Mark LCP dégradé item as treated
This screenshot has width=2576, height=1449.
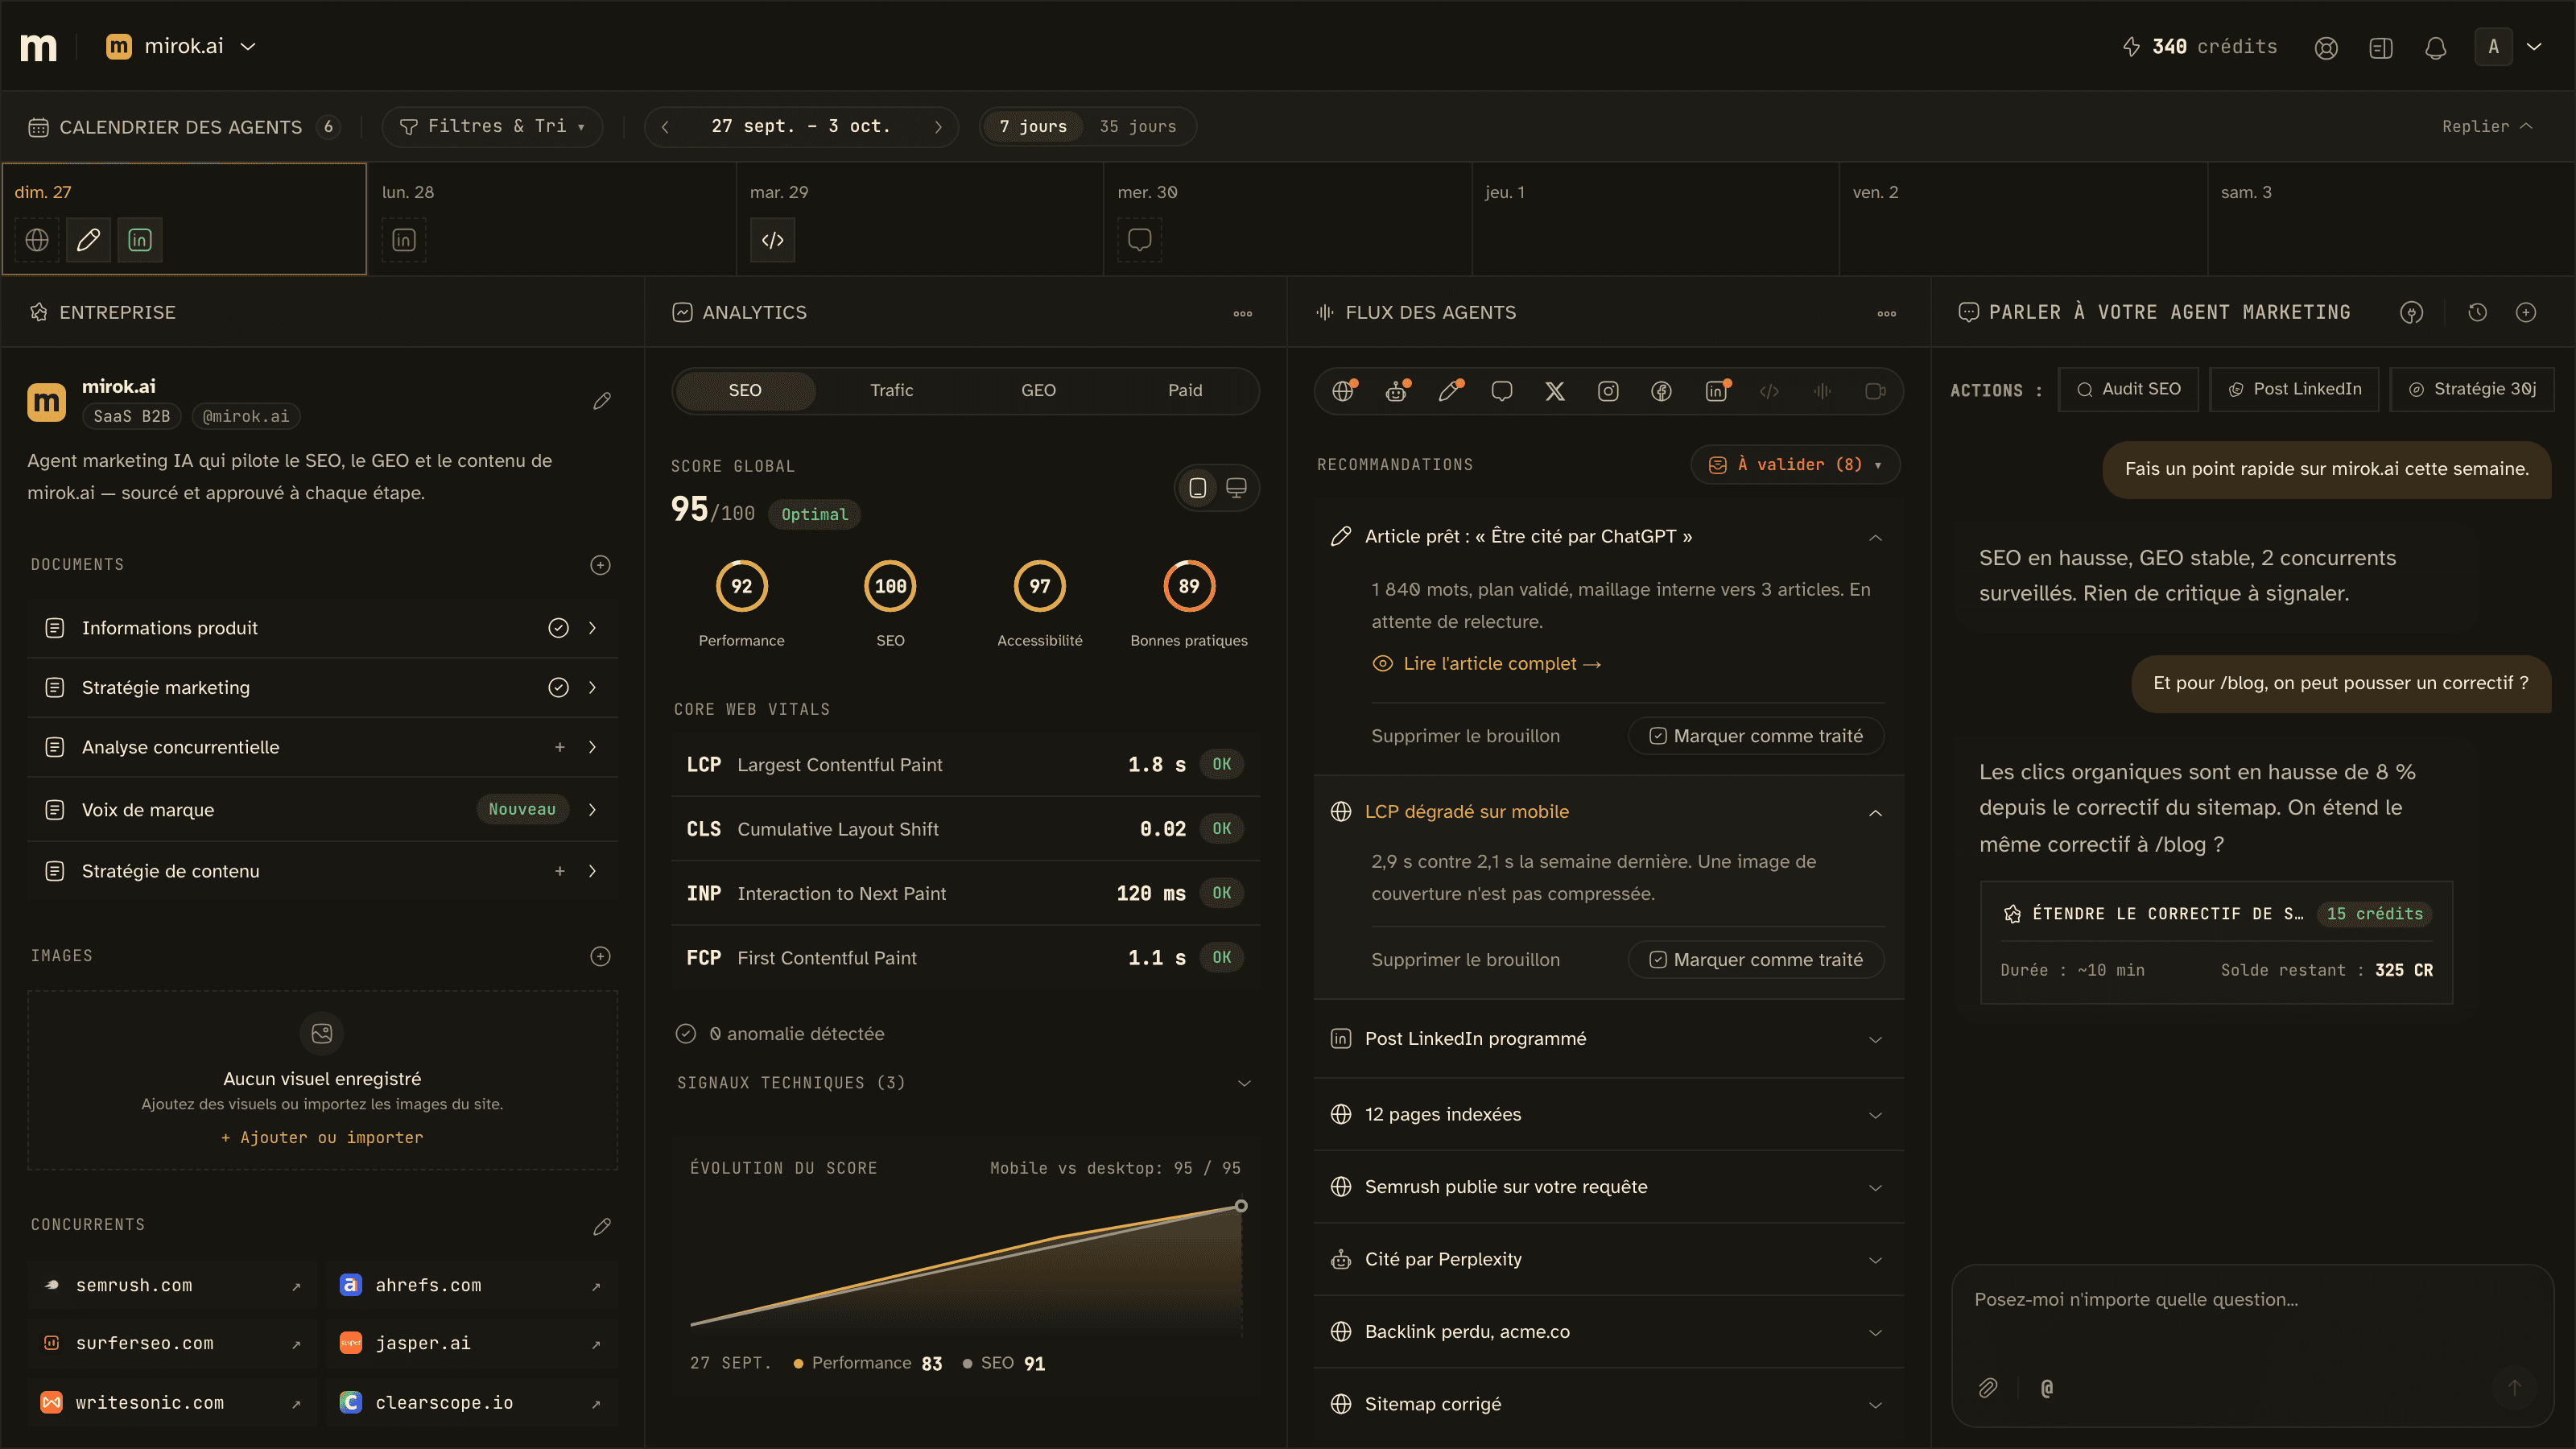1756,960
